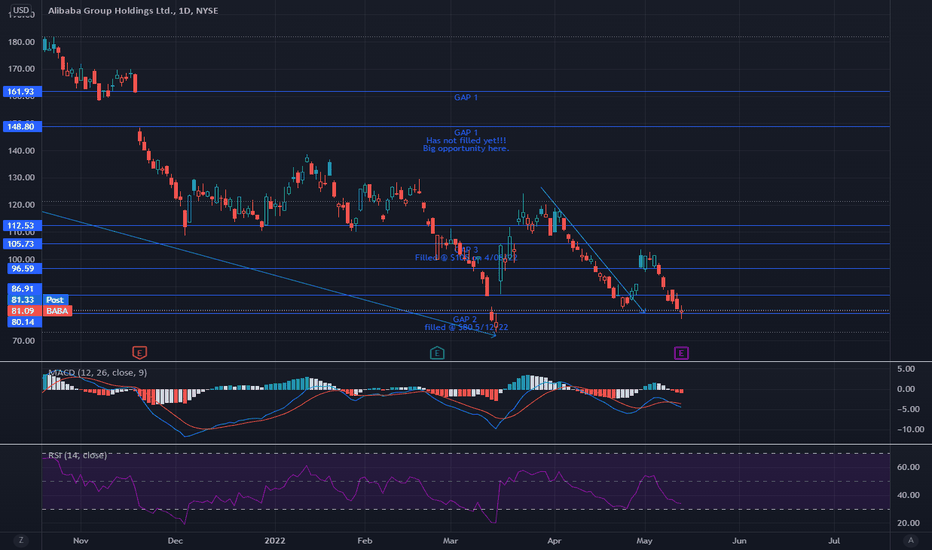Open the USD currency selector
Screen dimensions: 932x550
(21, 10)
